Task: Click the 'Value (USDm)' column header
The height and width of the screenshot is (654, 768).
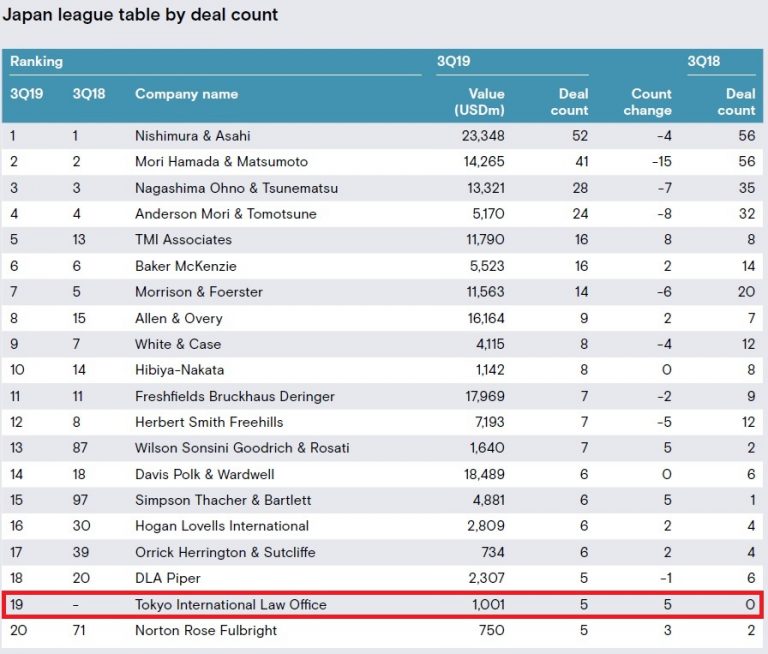Action: point(480,102)
